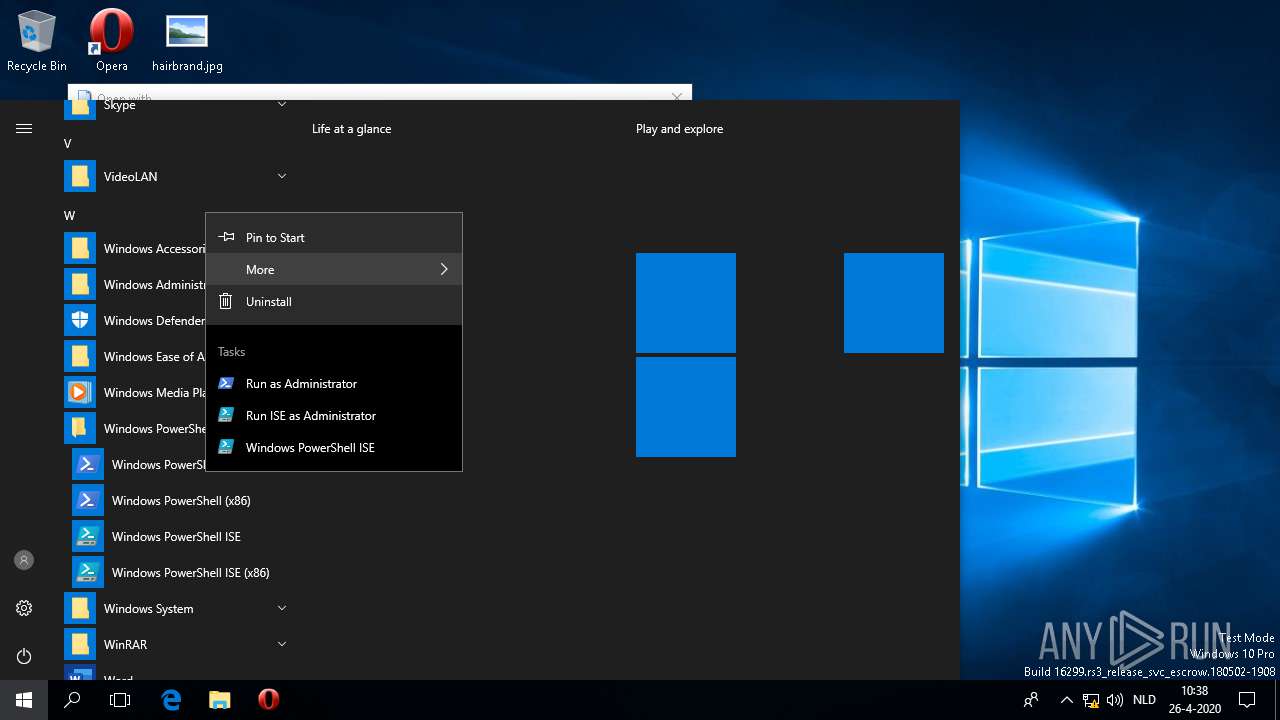Expand the Windows System folder
Image resolution: width=1280 pixels, height=720 pixels.
[176, 609]
